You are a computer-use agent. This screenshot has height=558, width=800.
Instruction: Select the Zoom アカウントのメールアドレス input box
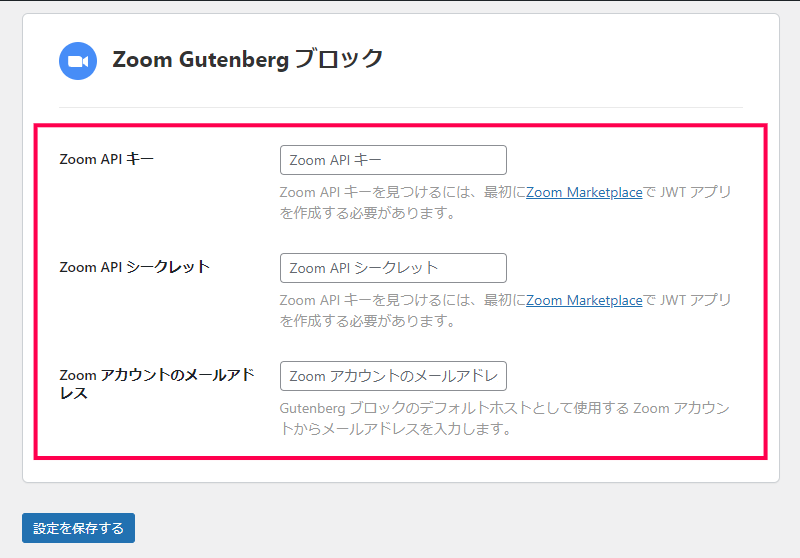393,376
